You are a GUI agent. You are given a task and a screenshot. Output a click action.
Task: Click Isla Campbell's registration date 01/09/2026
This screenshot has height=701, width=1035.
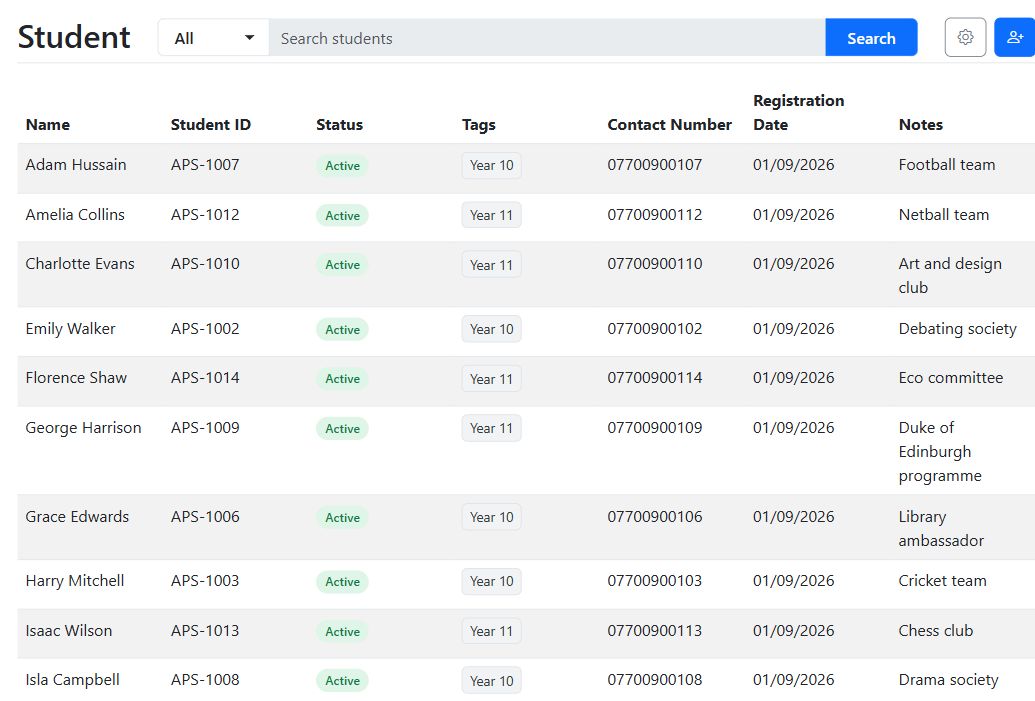[793, 680]
